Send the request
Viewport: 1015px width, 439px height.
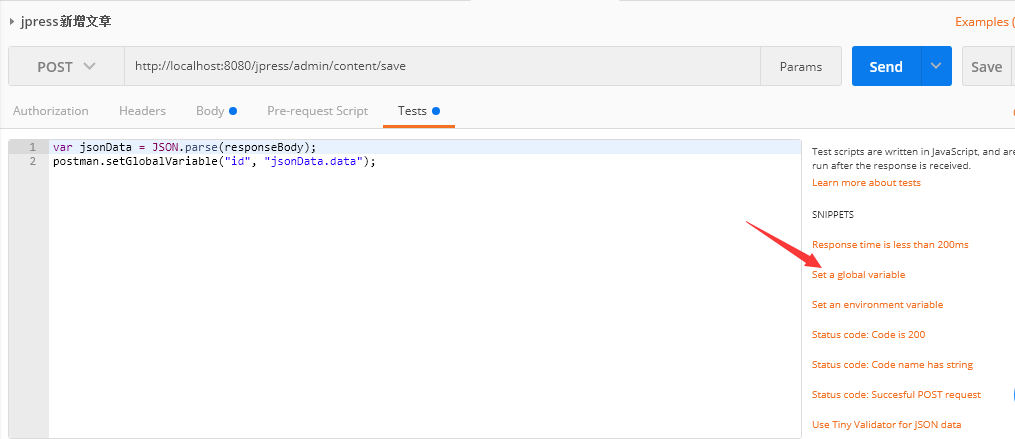pyautogui.click(x=886, y=67)
